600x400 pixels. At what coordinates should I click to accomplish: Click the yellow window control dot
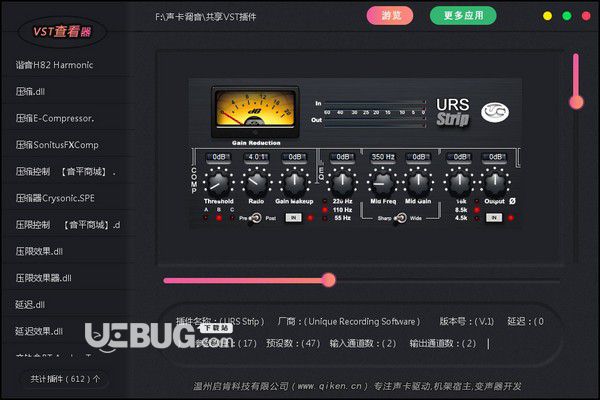pos(548,16)
